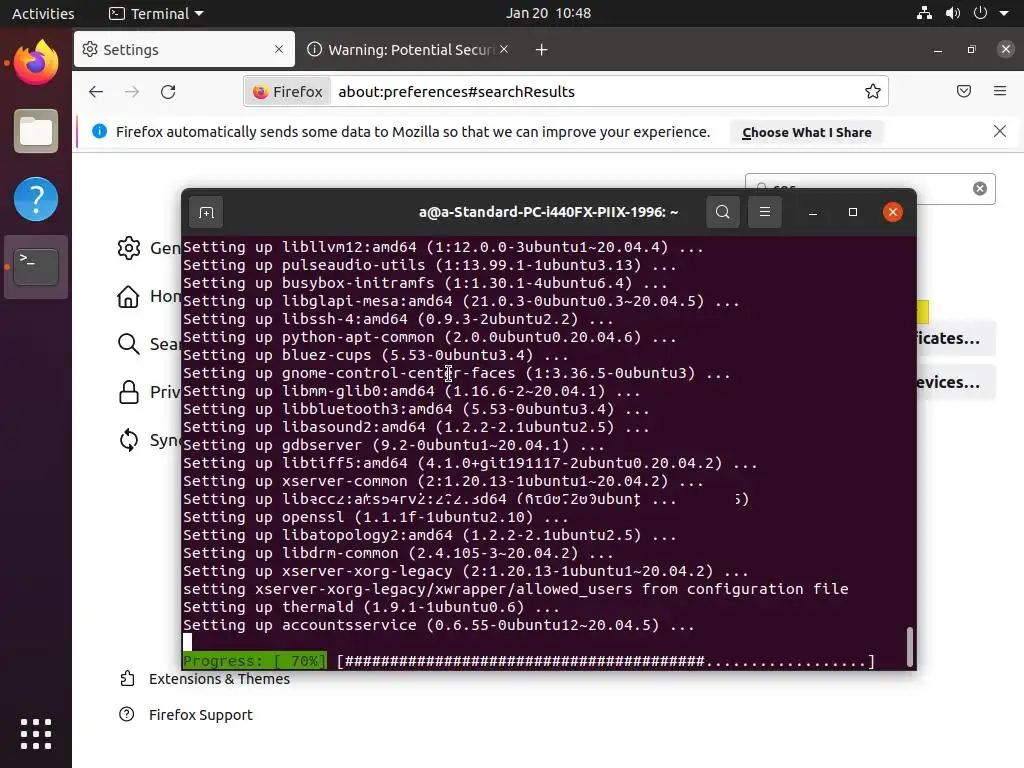Image resolution: width=1024 pixels, height=768 pixels.
Task: Open Firefox hamburger menu
Action: point(1000,91)
